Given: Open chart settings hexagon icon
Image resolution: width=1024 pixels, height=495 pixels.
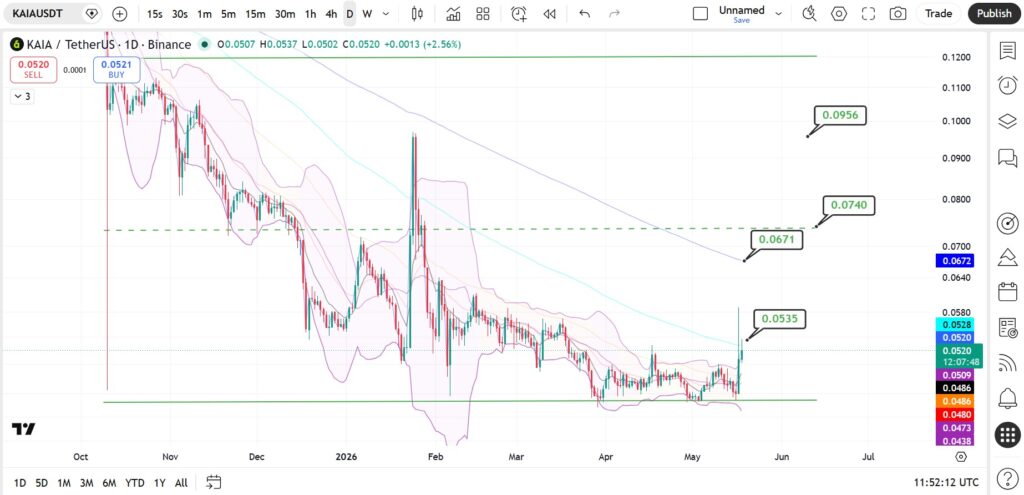Looking at the screenshot, I should click(x=839, y=14).
